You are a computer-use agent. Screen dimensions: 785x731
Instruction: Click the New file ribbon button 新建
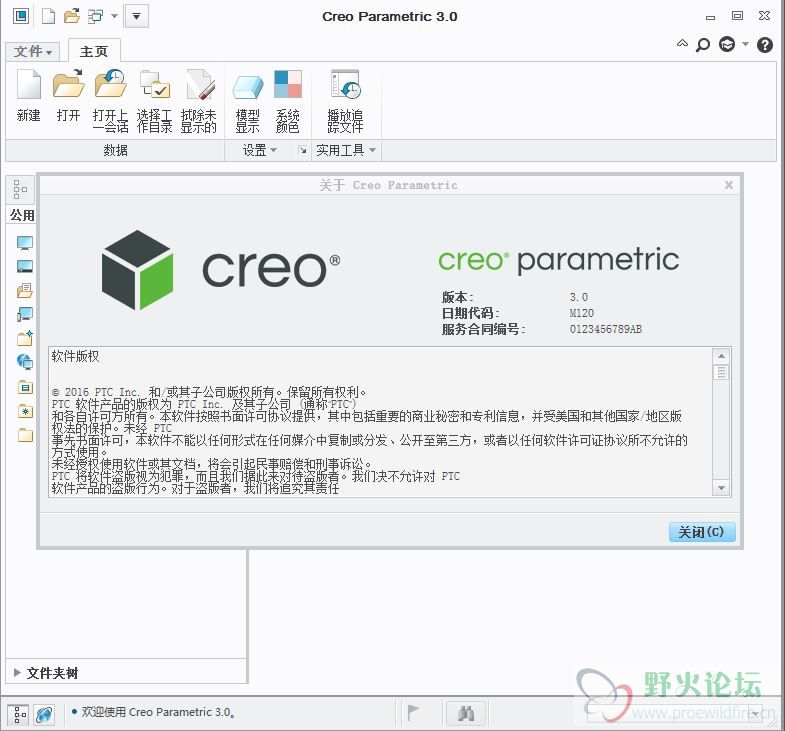point(29,96)
